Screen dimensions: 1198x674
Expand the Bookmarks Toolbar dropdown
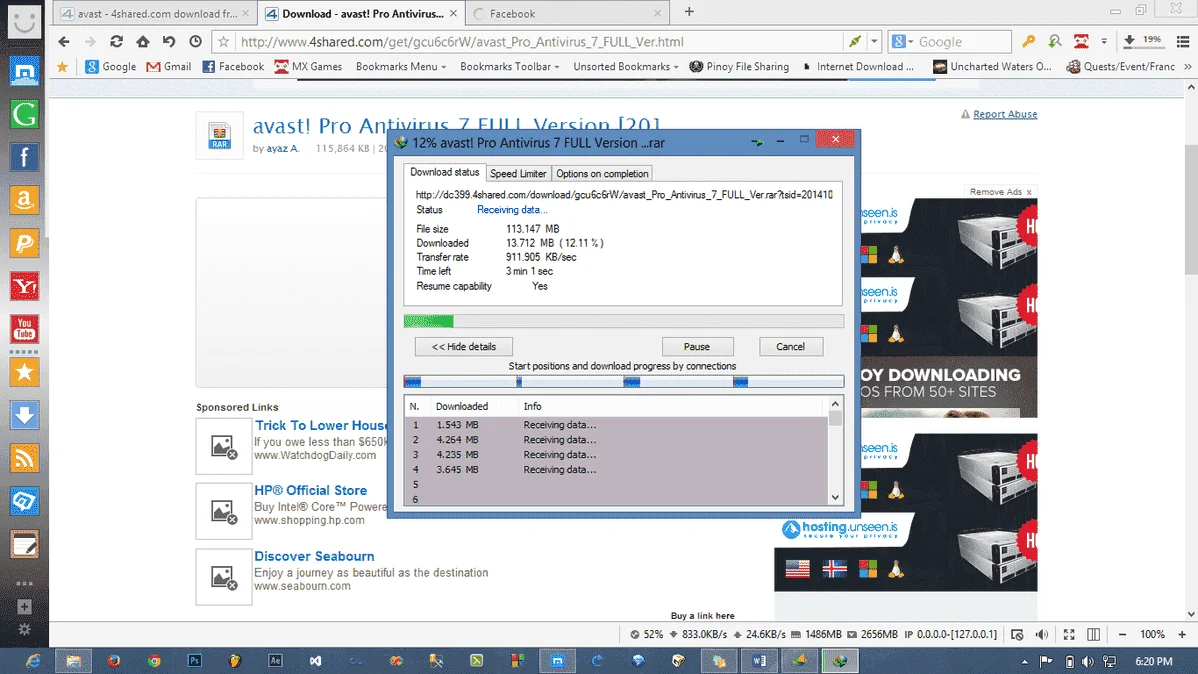coord(510,66)
